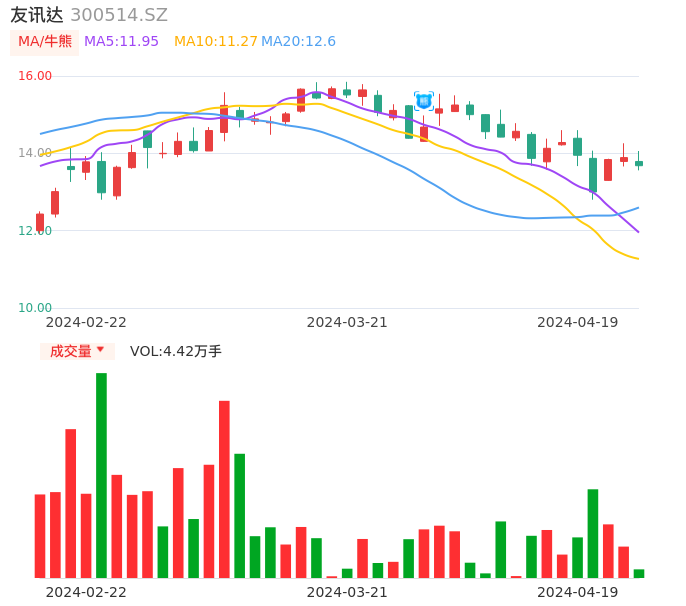Image resolution: width=686 pixels, height=606 pixels.
Task: Toggle the MA5:11.95 indicator line
Action: pos(121,42)
